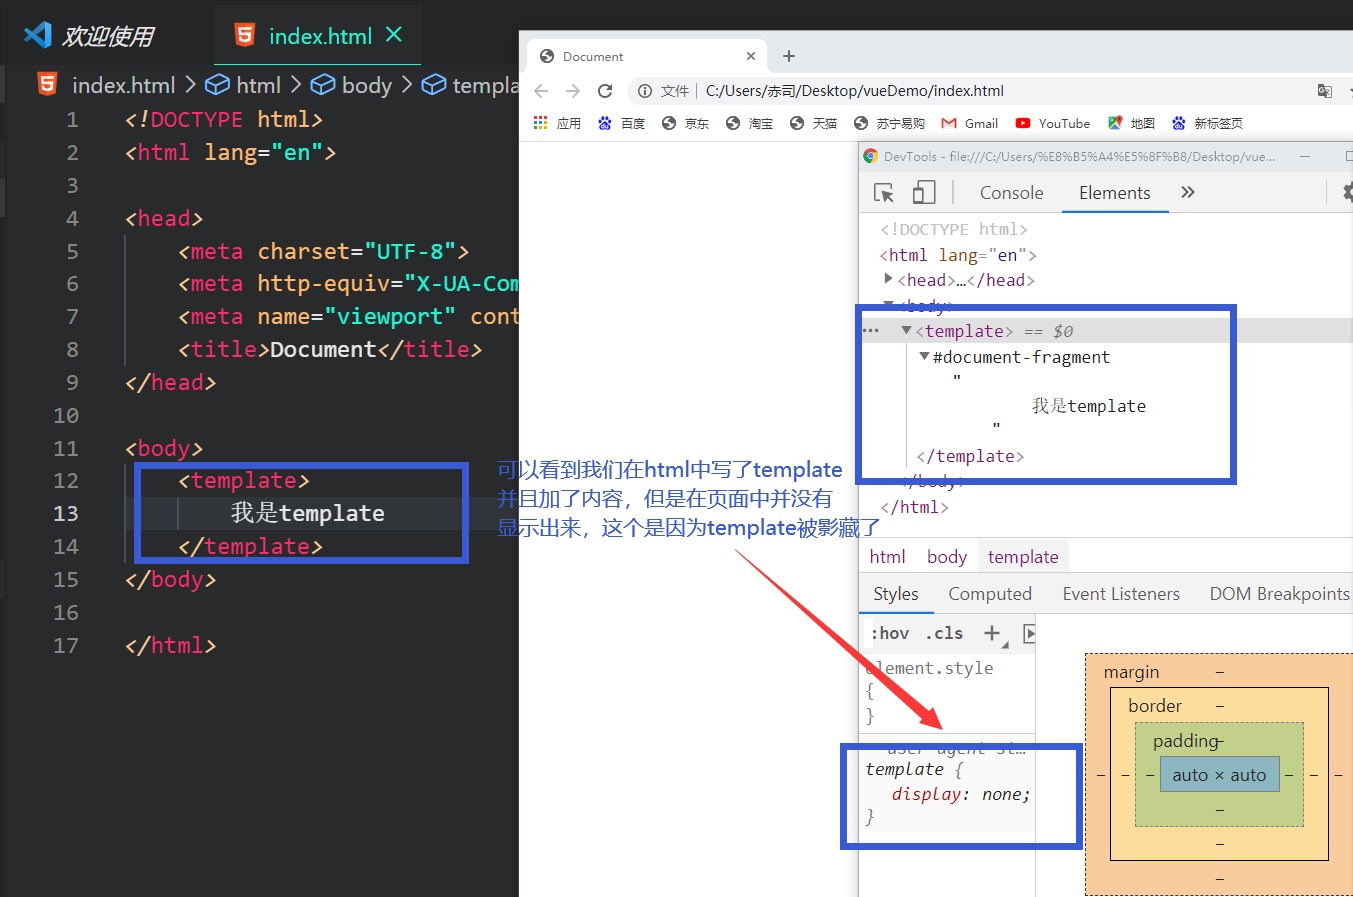
Task: Expand the head node in Elements tree
Action: 888,279
